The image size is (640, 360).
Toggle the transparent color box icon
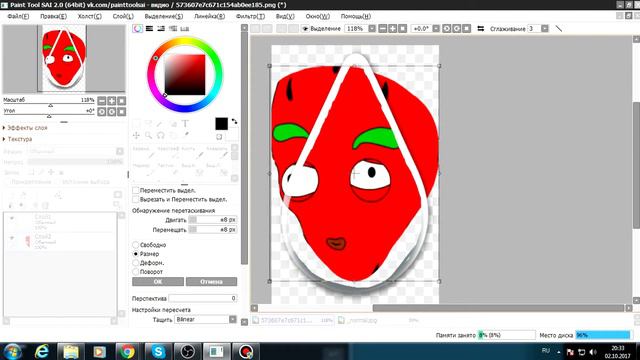click(219, 137)
